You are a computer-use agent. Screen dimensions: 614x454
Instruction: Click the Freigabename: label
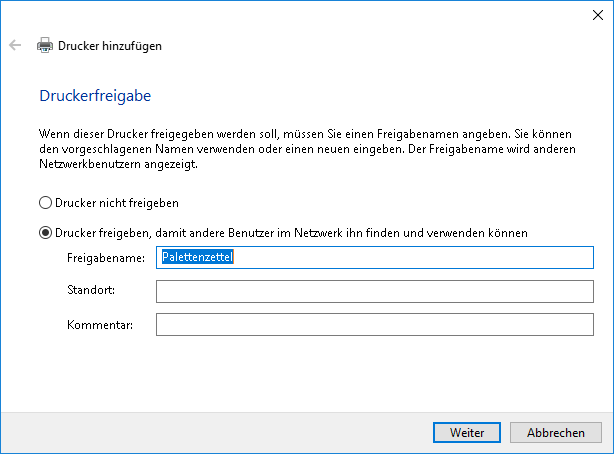106,258
